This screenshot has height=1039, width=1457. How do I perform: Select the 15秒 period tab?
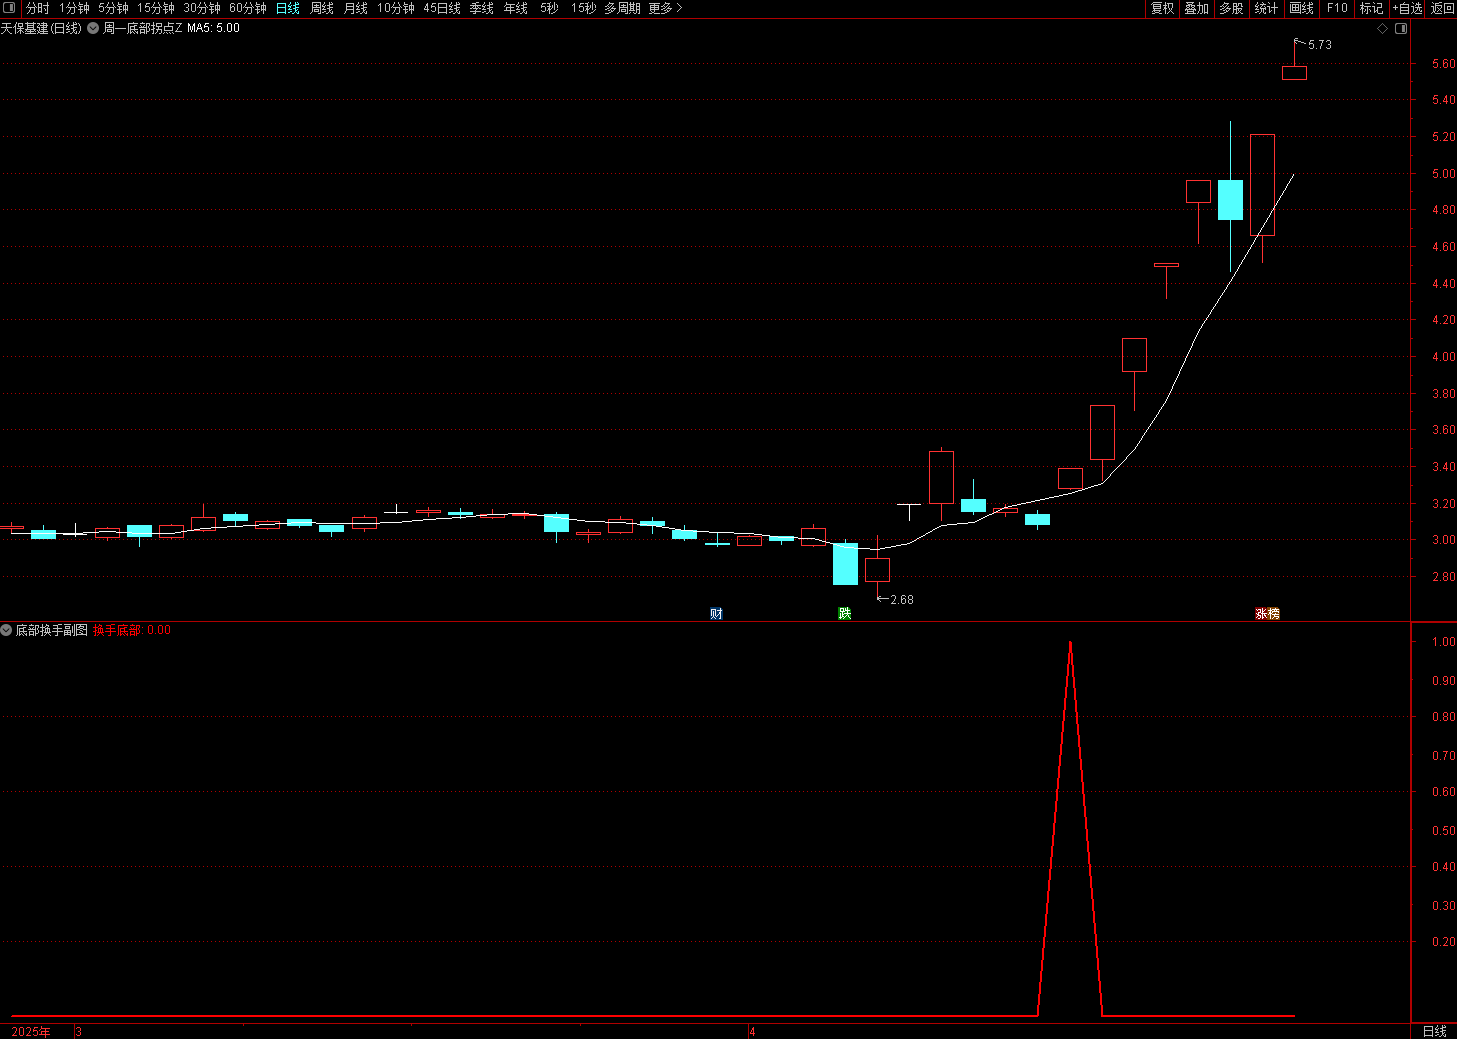[583, 8]
